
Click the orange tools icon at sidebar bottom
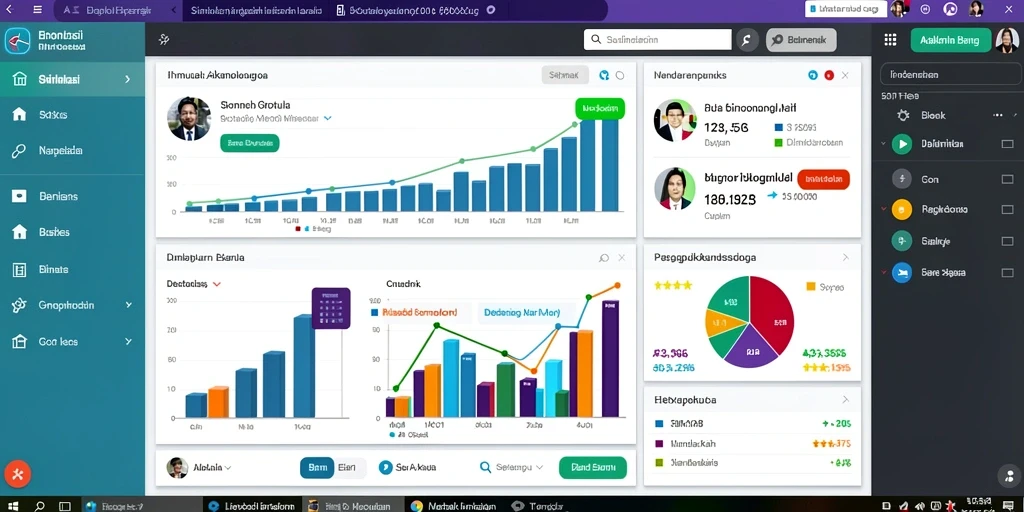pos(17,474)
